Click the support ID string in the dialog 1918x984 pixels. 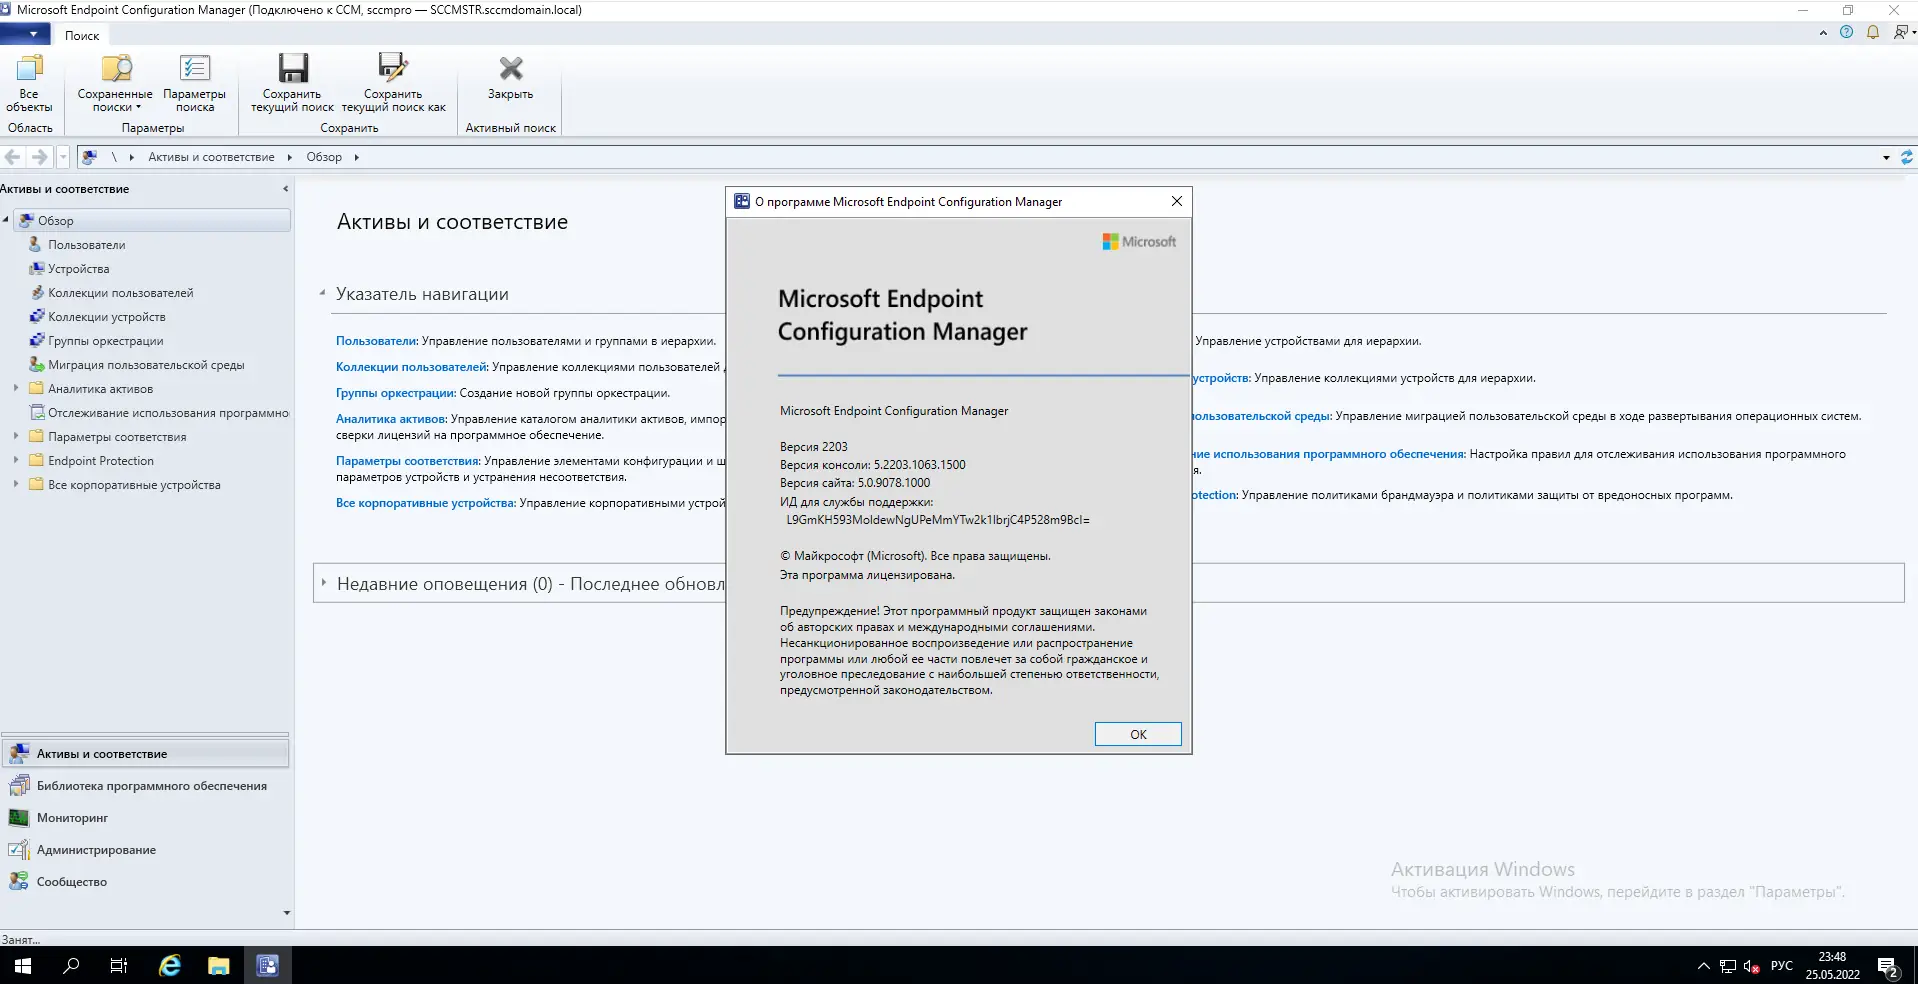938,520
